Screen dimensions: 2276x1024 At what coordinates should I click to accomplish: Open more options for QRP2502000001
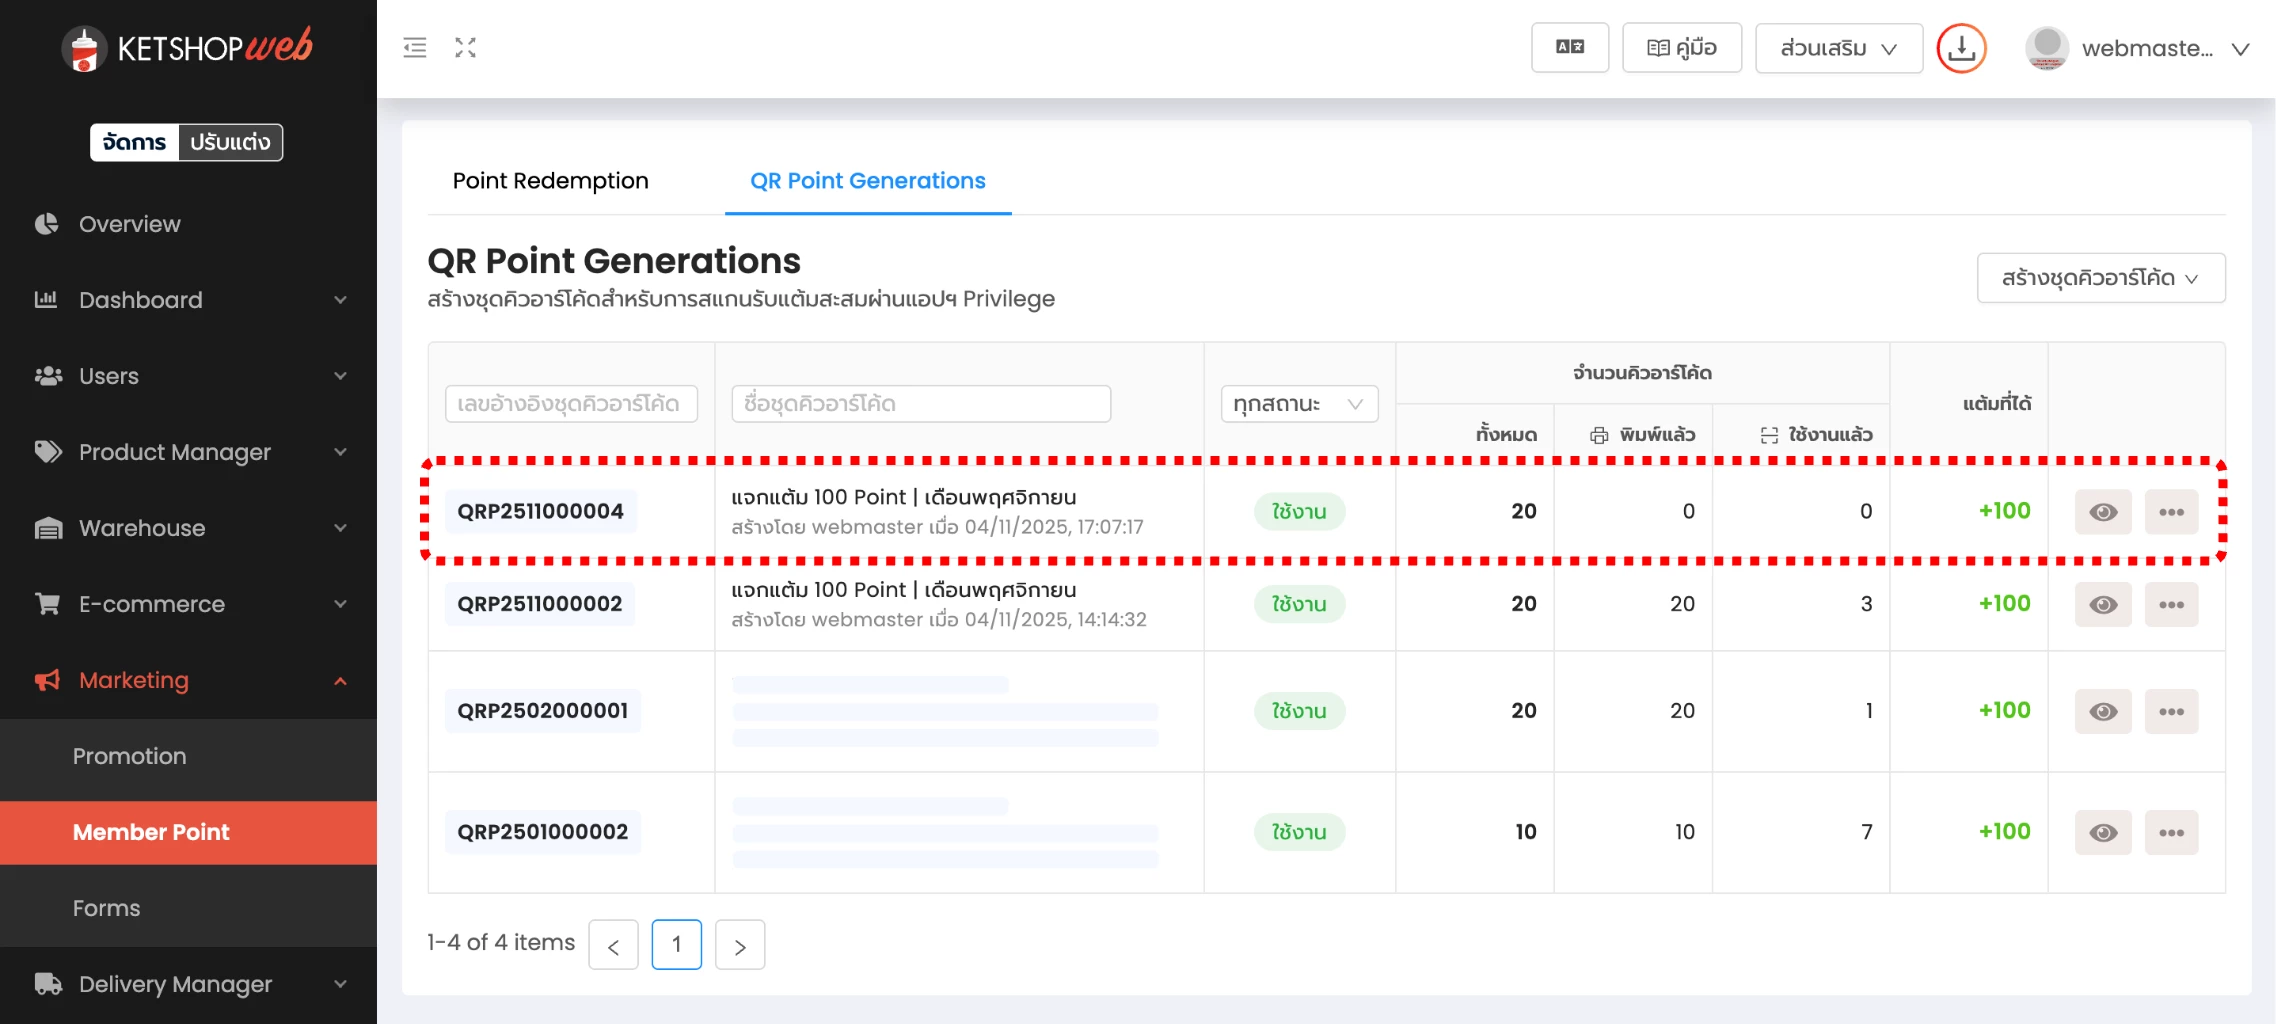[x=2171, y=711]
